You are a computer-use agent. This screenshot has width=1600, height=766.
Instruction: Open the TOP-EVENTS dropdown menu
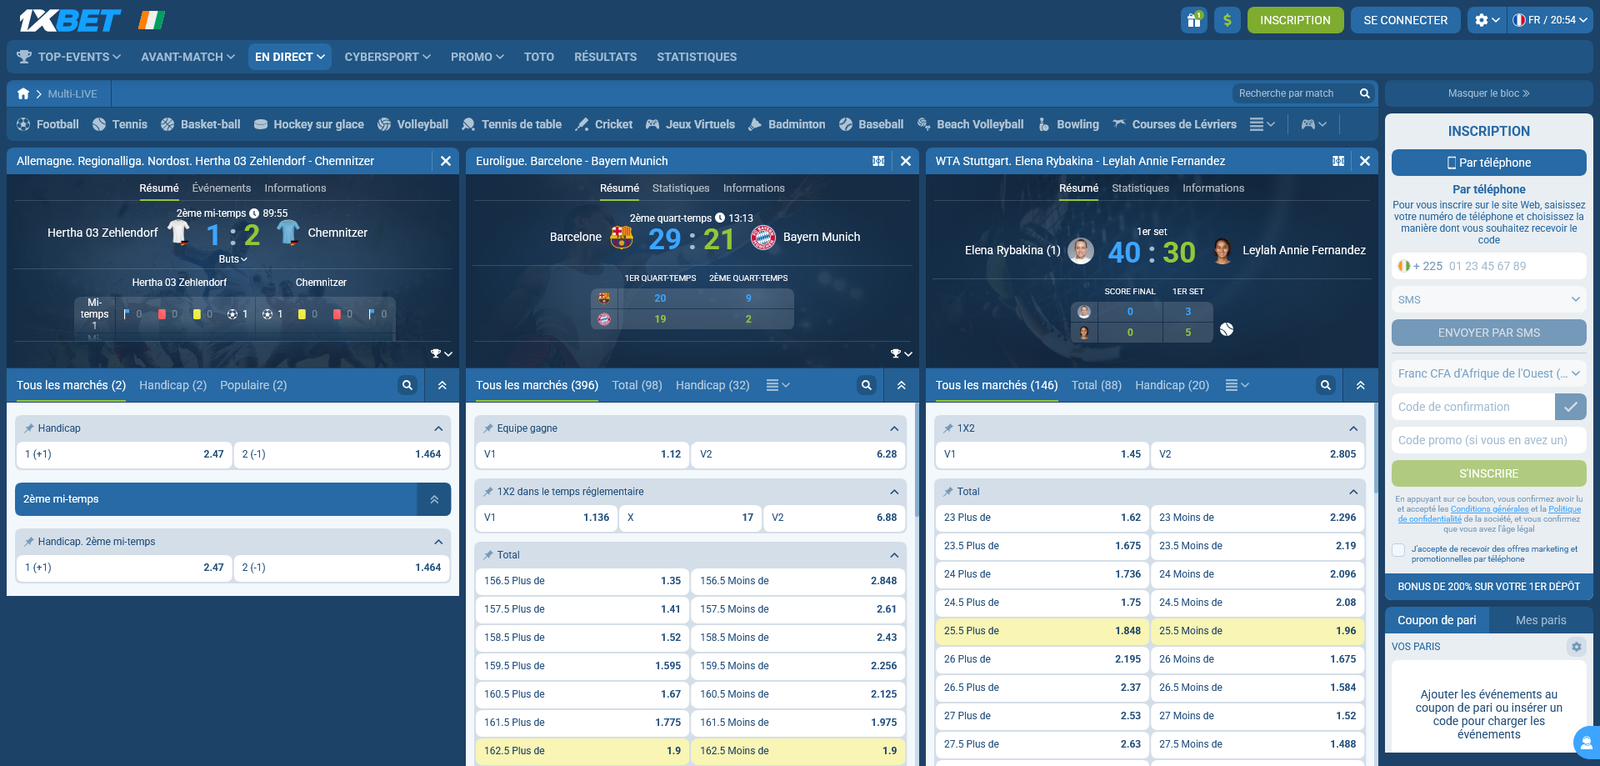pyautogui.click(x=69, y=57)
